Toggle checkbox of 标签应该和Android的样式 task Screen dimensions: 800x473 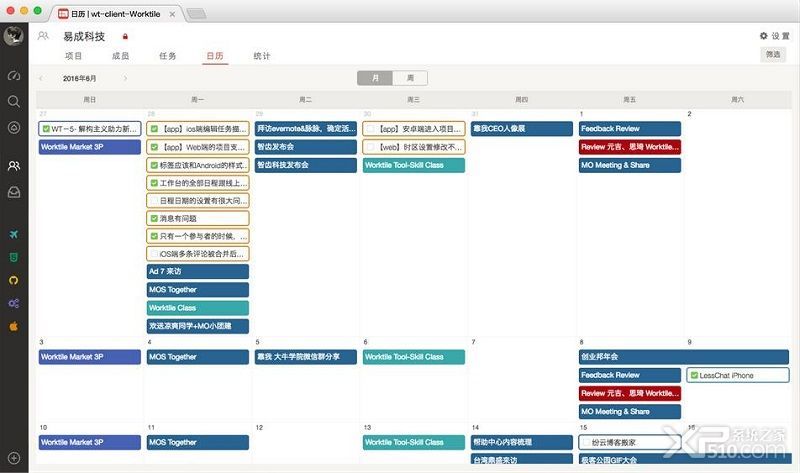tap(154, 165)
